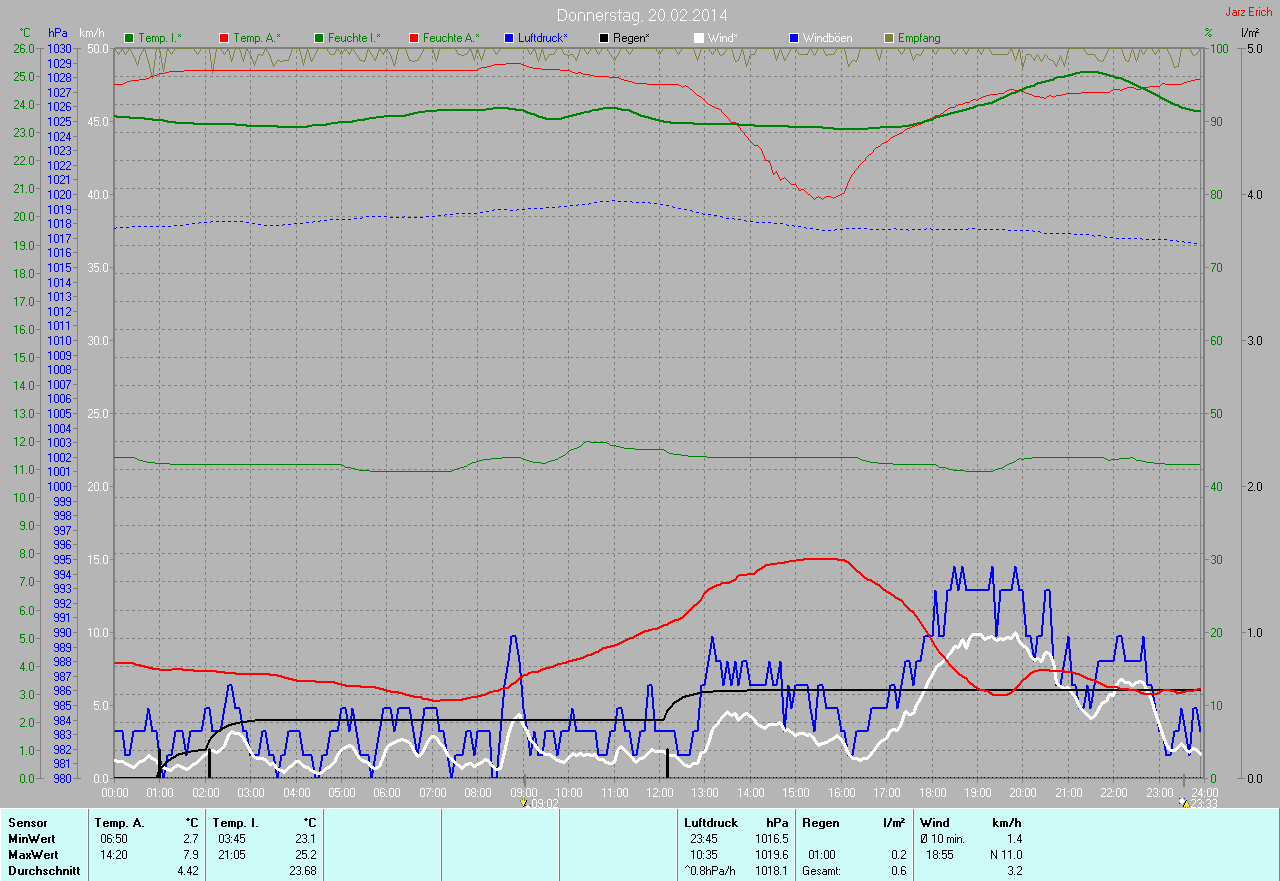Click the green Feuchte I. legend square

[319, 38]
